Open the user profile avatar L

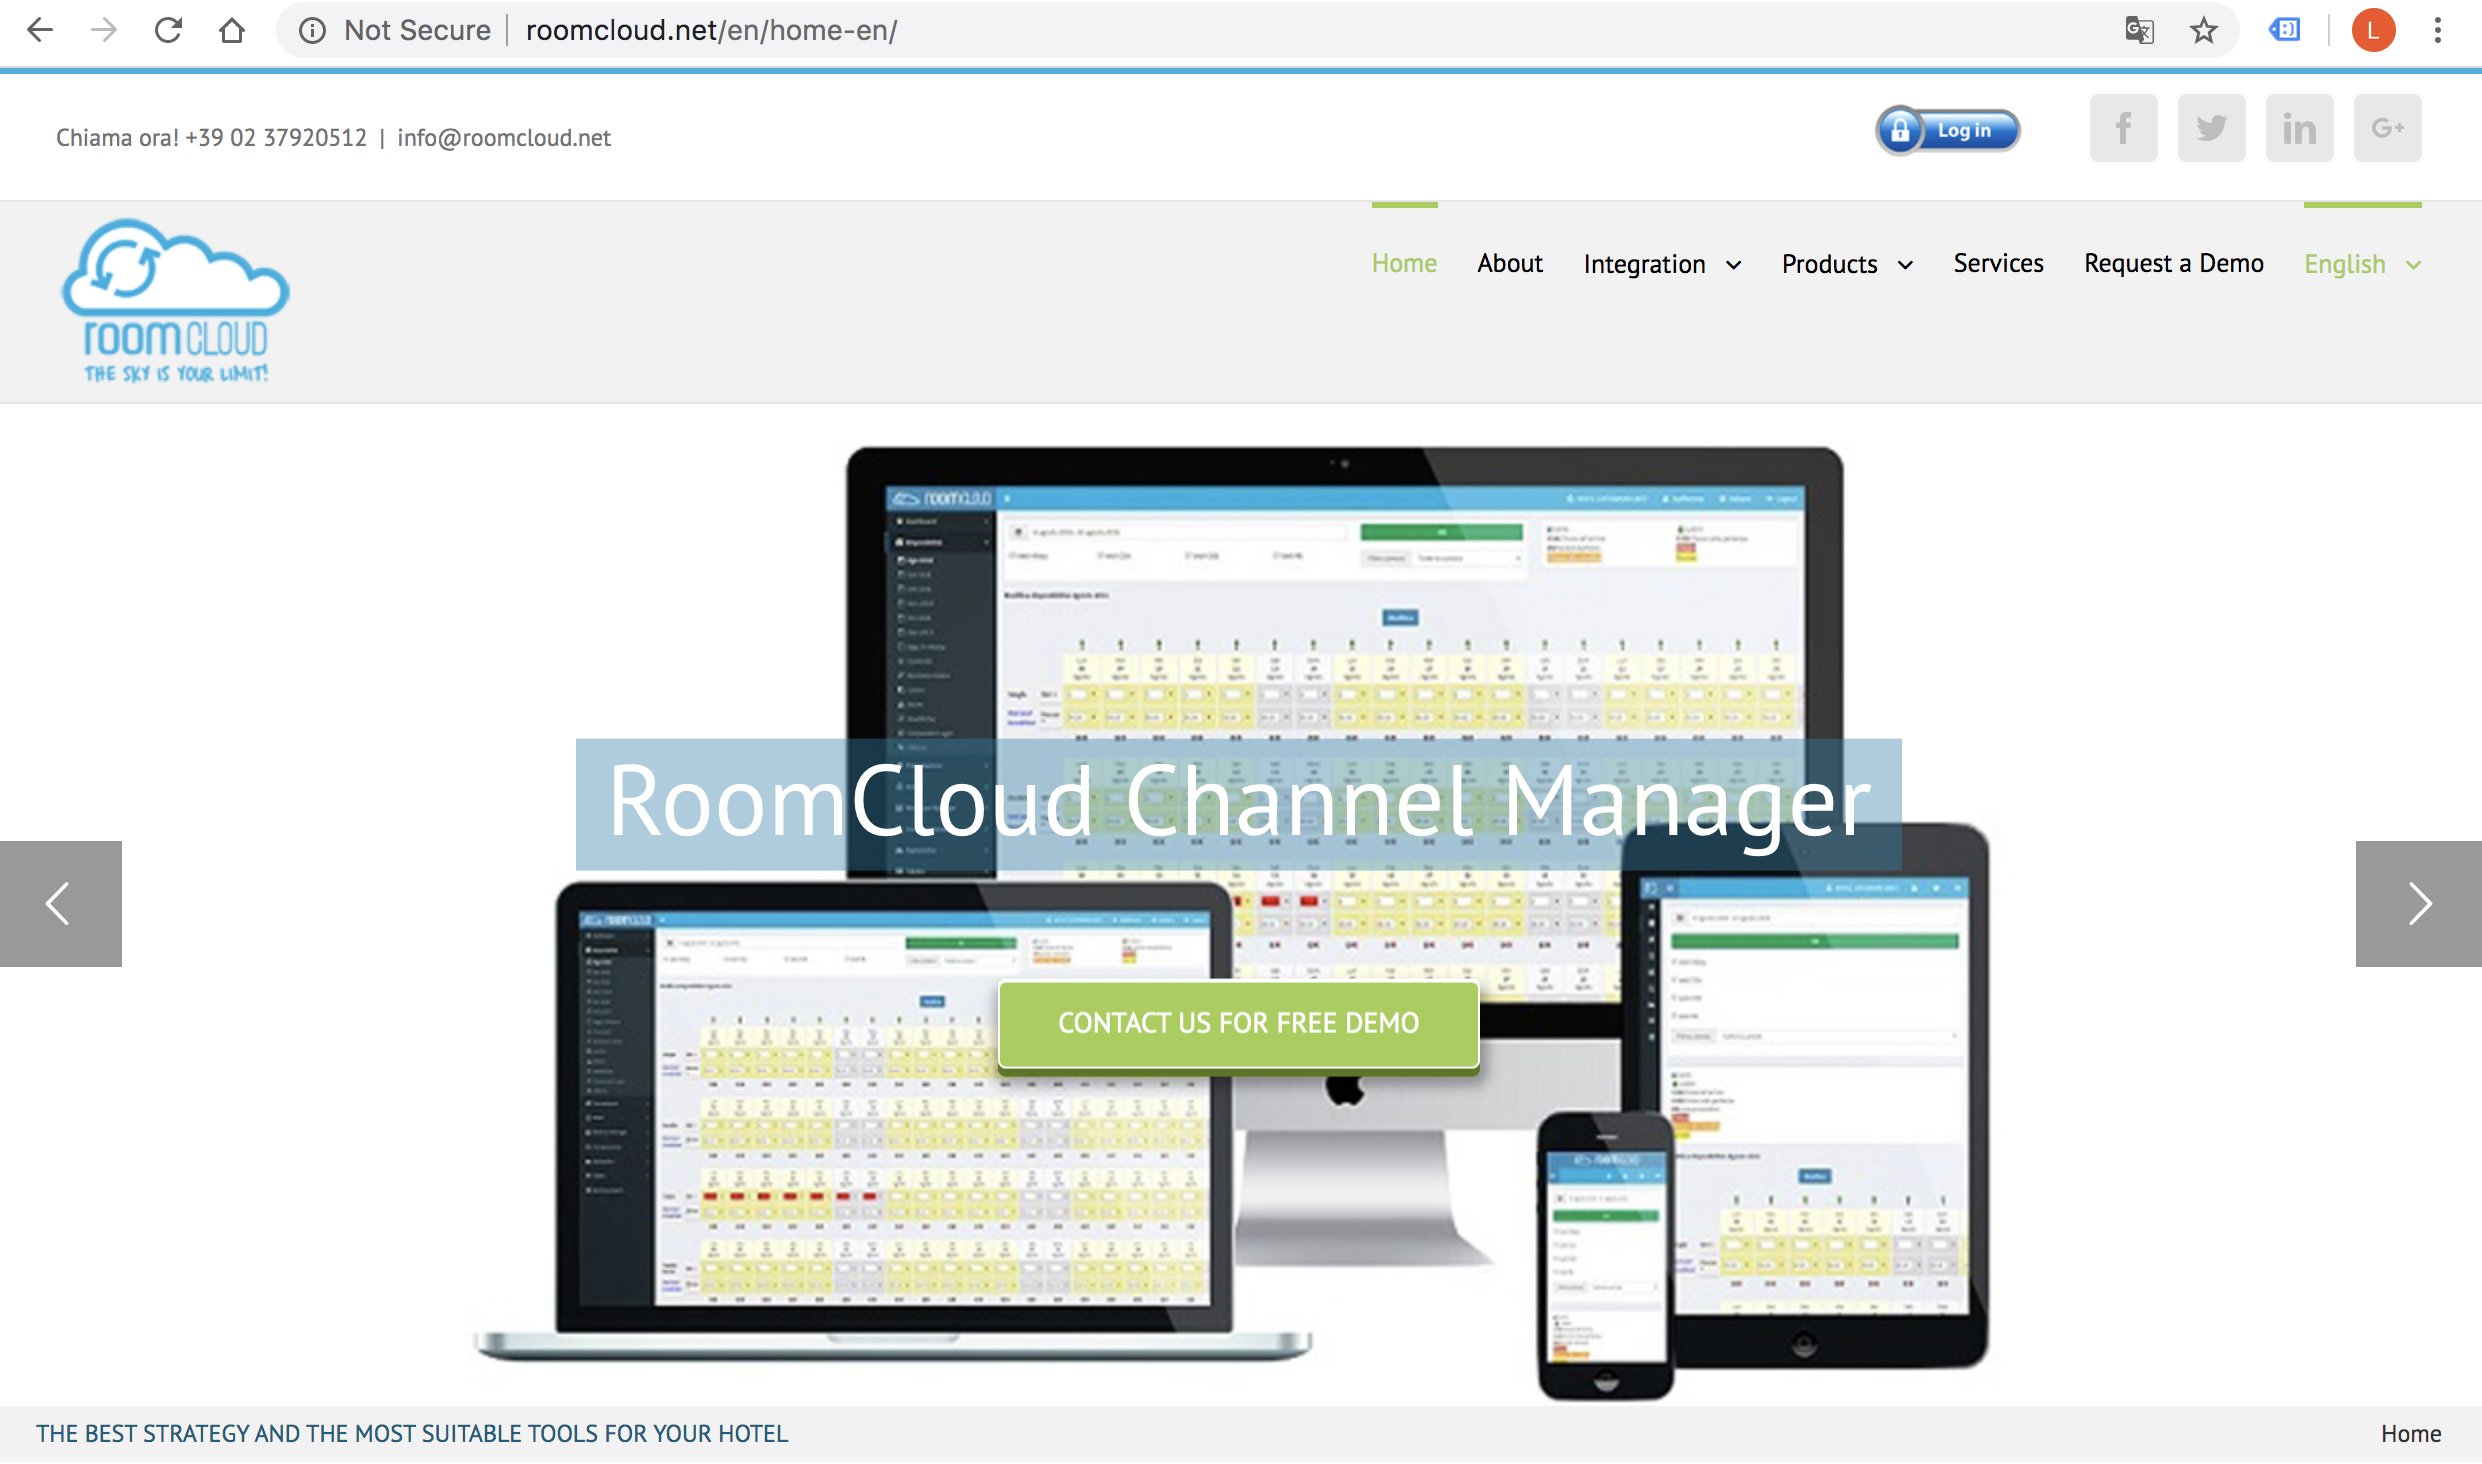pyautogui.click(x=2373, y=30)
